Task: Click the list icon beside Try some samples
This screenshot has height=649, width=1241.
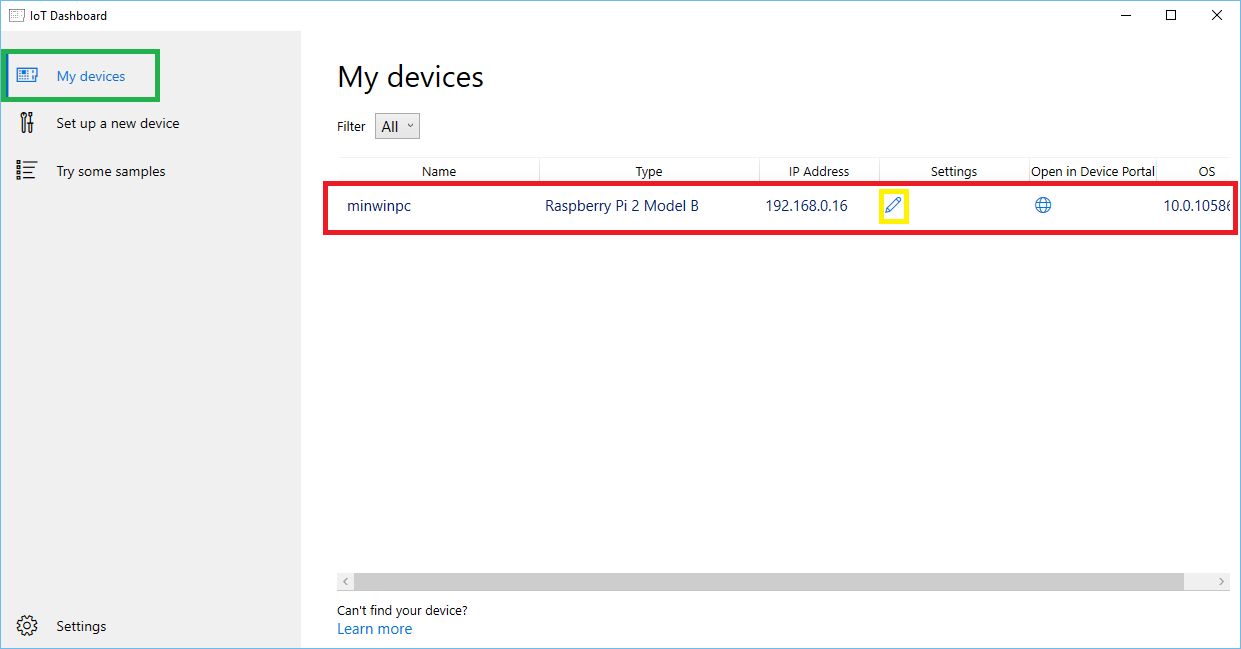Action: point(27,171)
